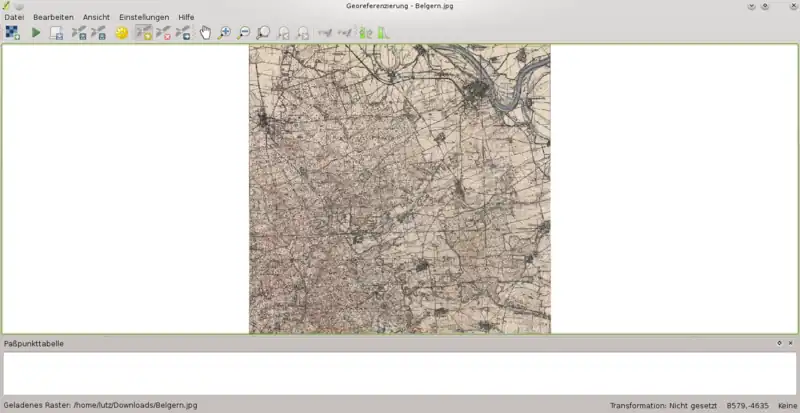Click the Generate GDAL script icon
The width and height of the screenshot is (800, 413).
coord(57,33)
